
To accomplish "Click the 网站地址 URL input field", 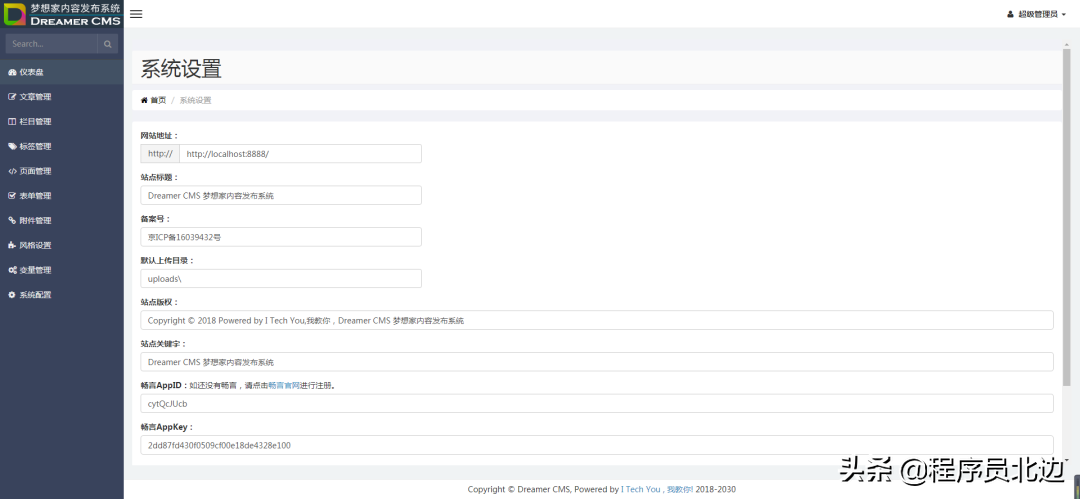I will [x=300, y=154].
